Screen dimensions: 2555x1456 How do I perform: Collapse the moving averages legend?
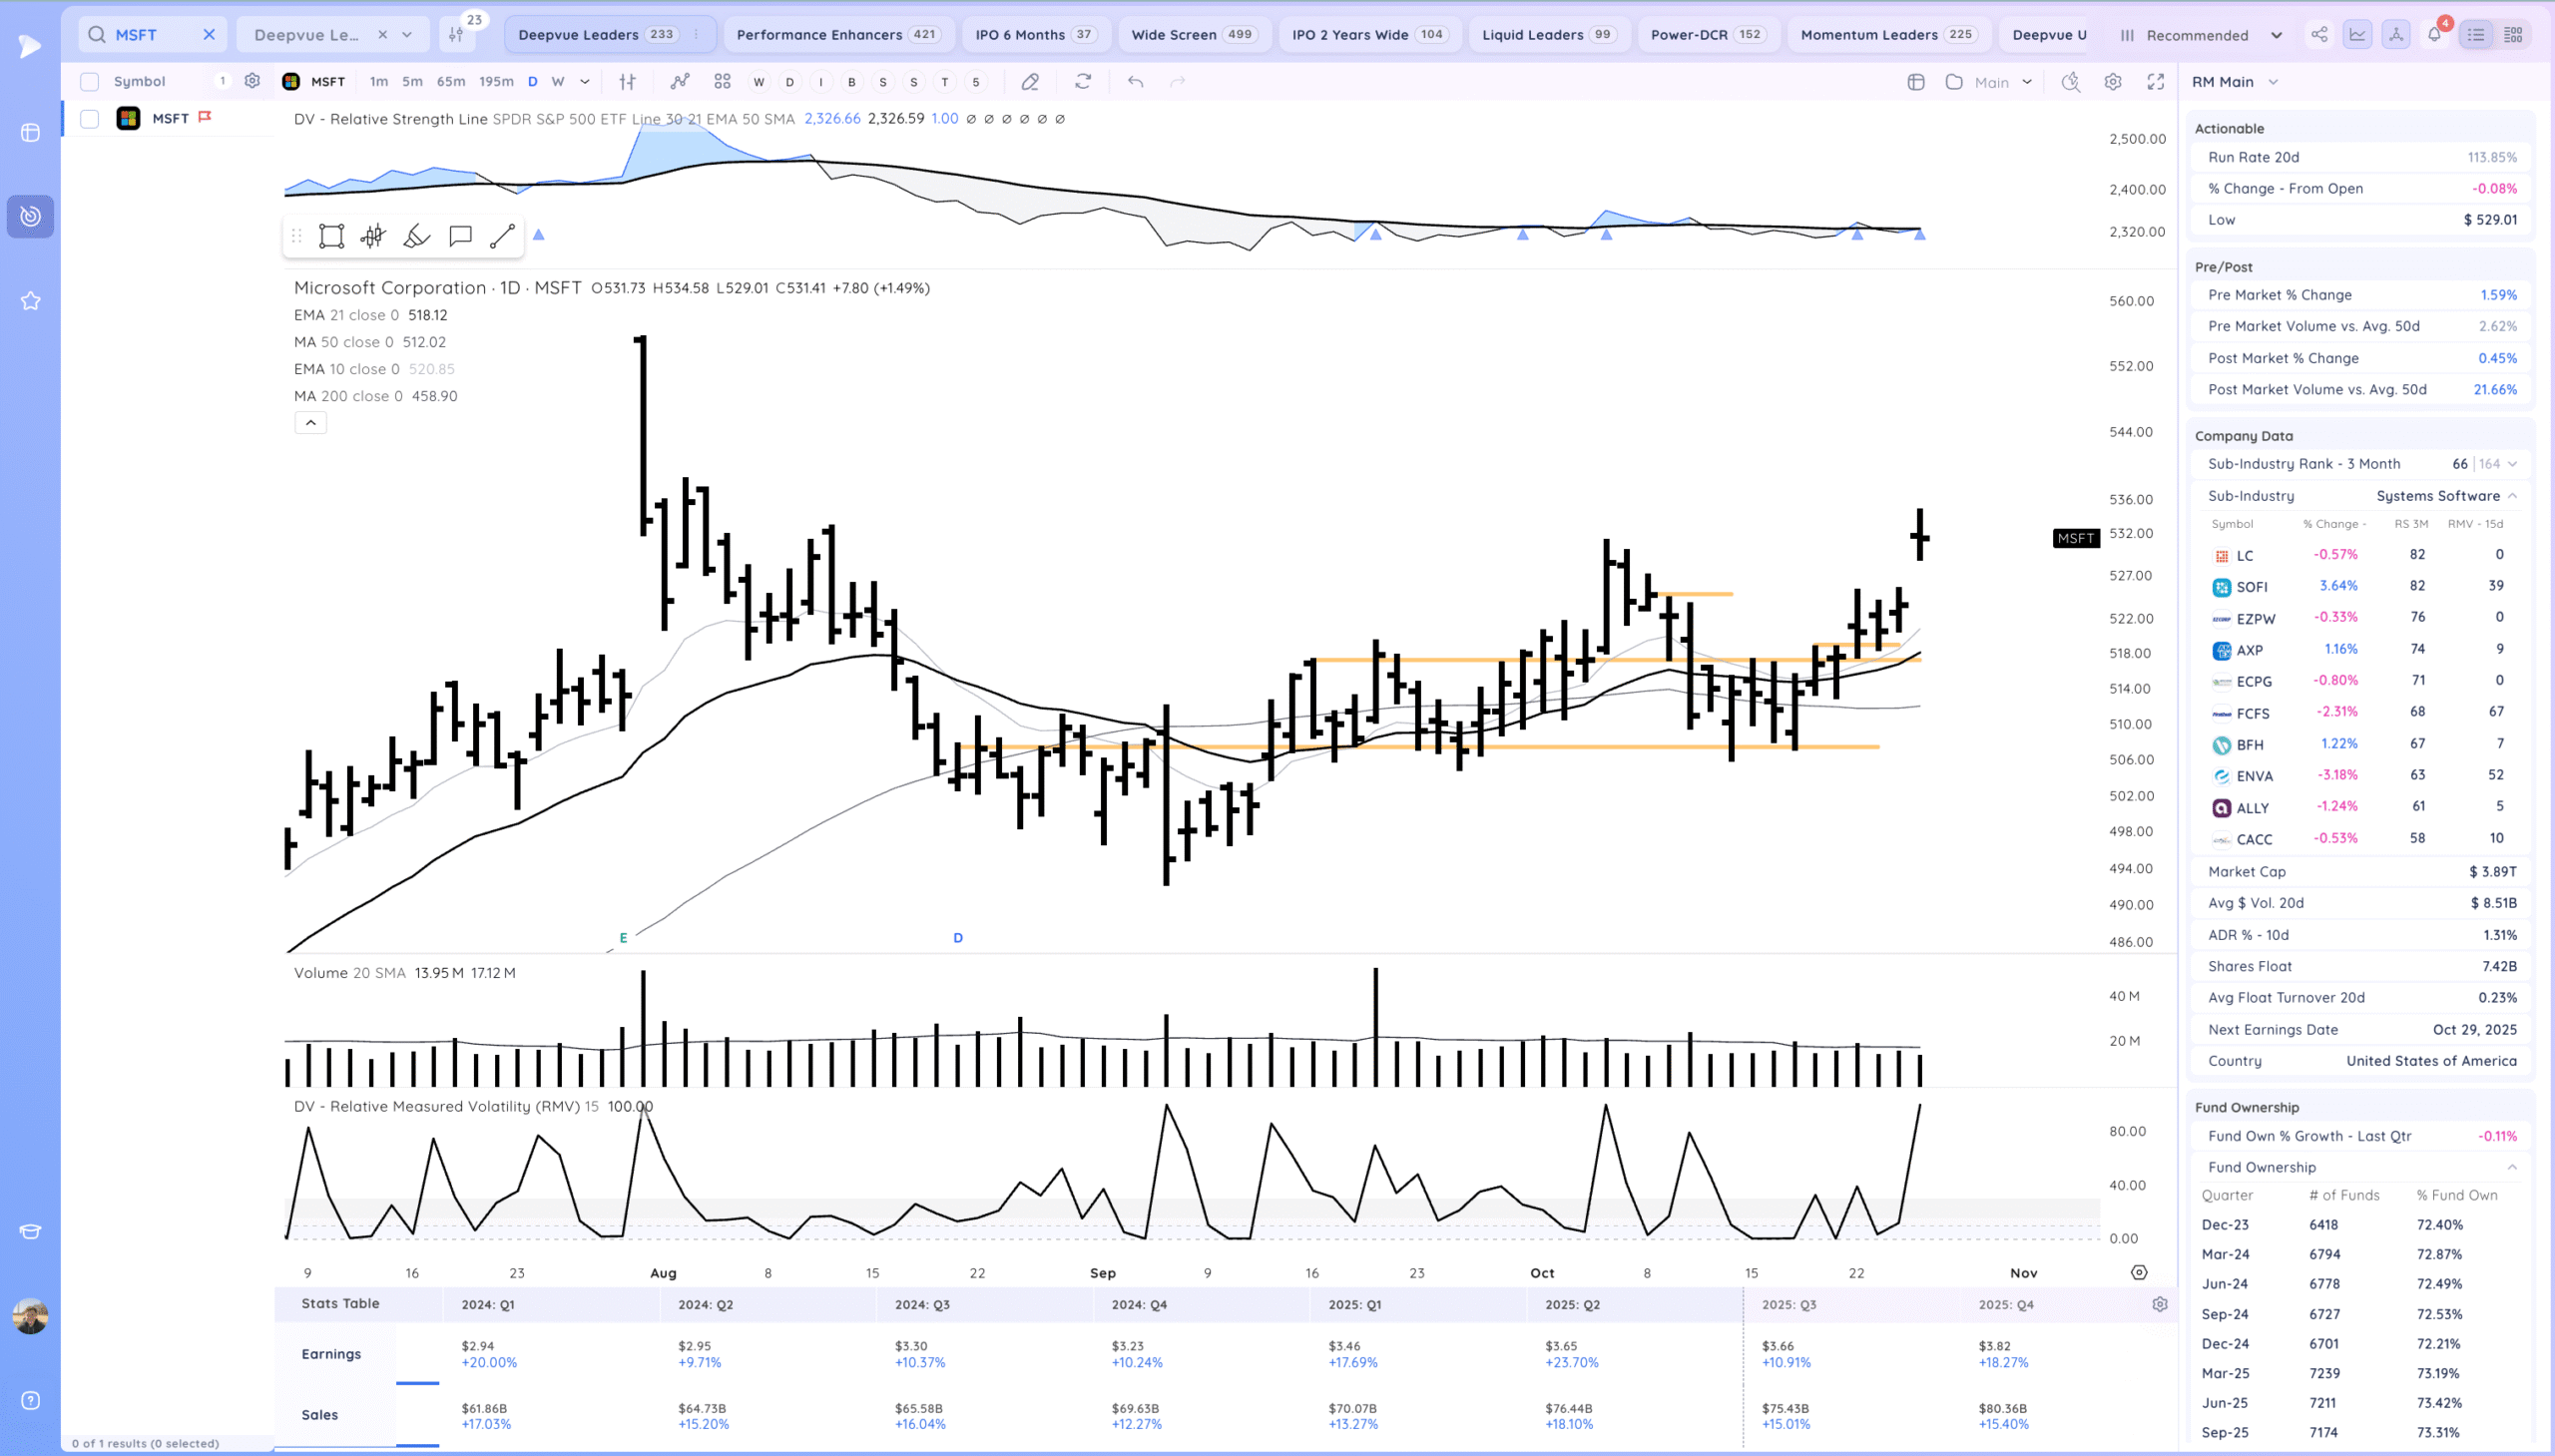tap(311, 423)
